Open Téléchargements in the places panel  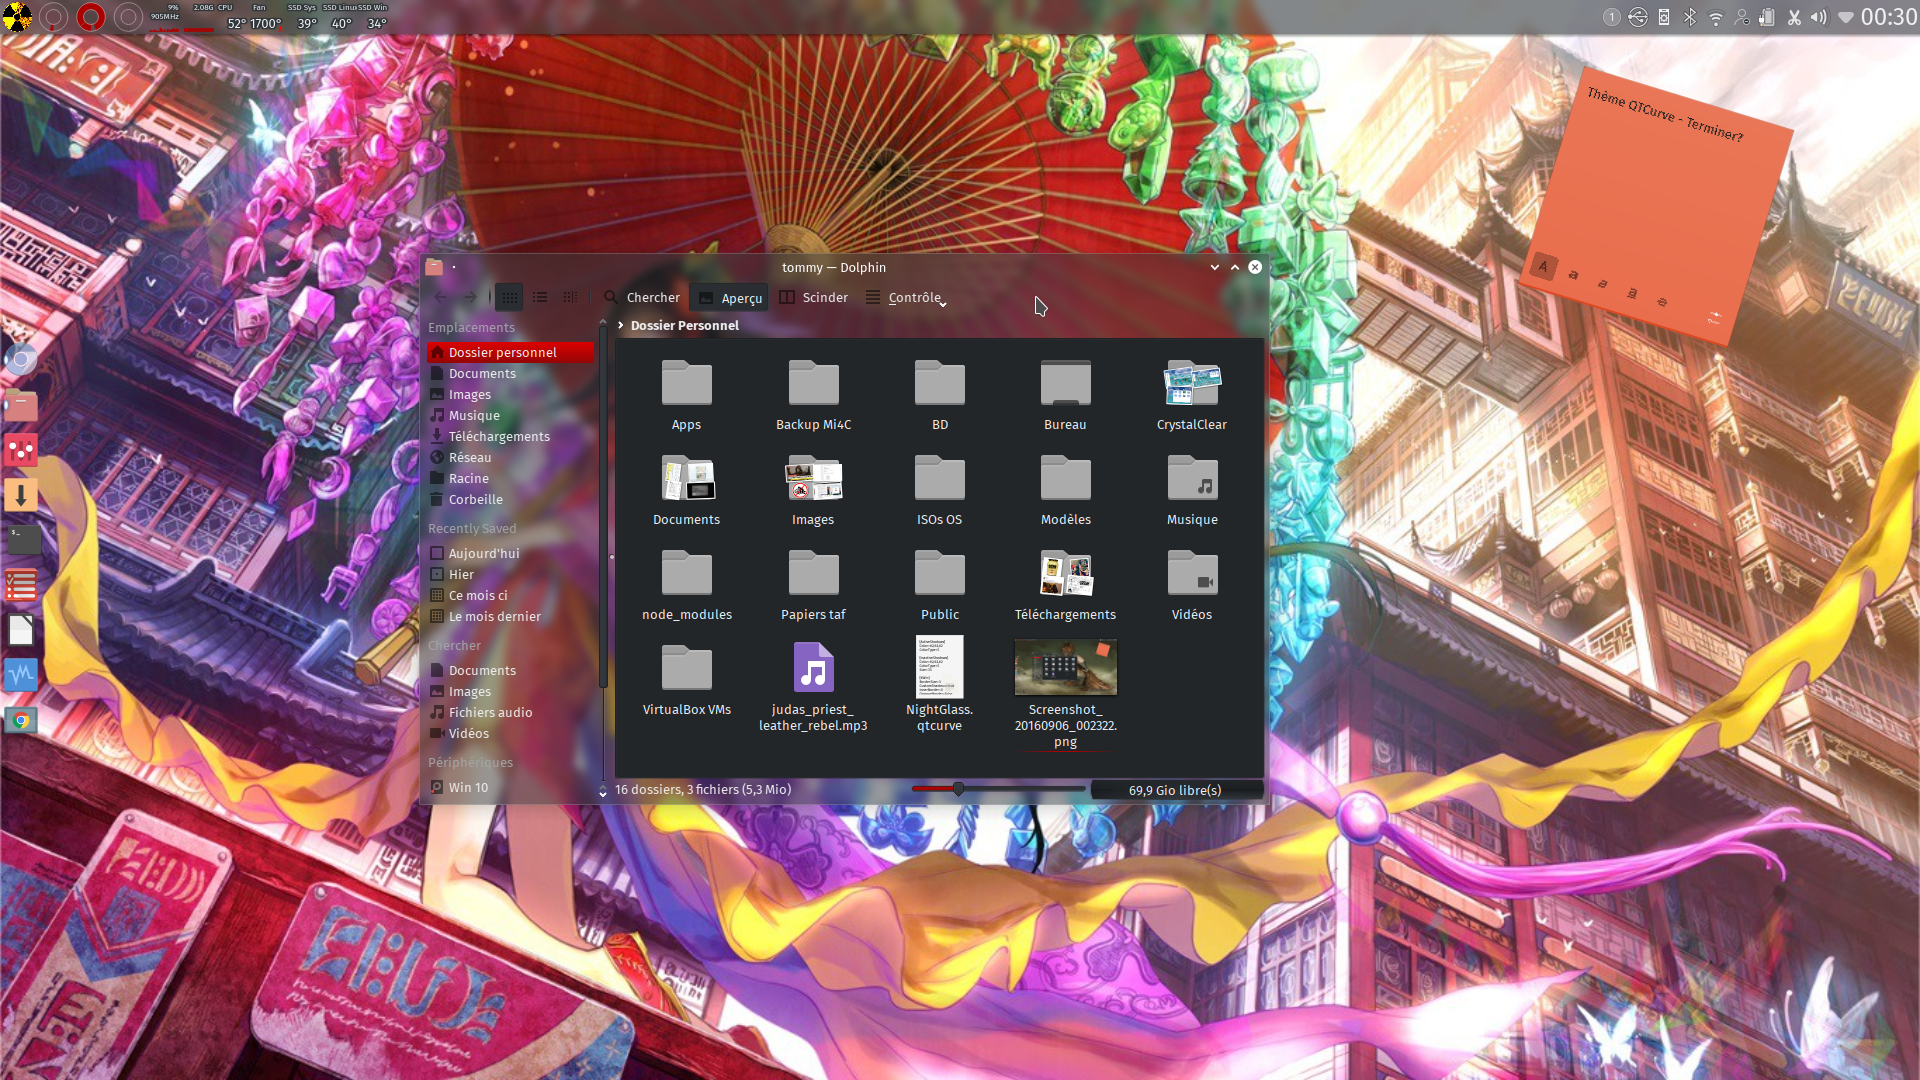(510, 436)
